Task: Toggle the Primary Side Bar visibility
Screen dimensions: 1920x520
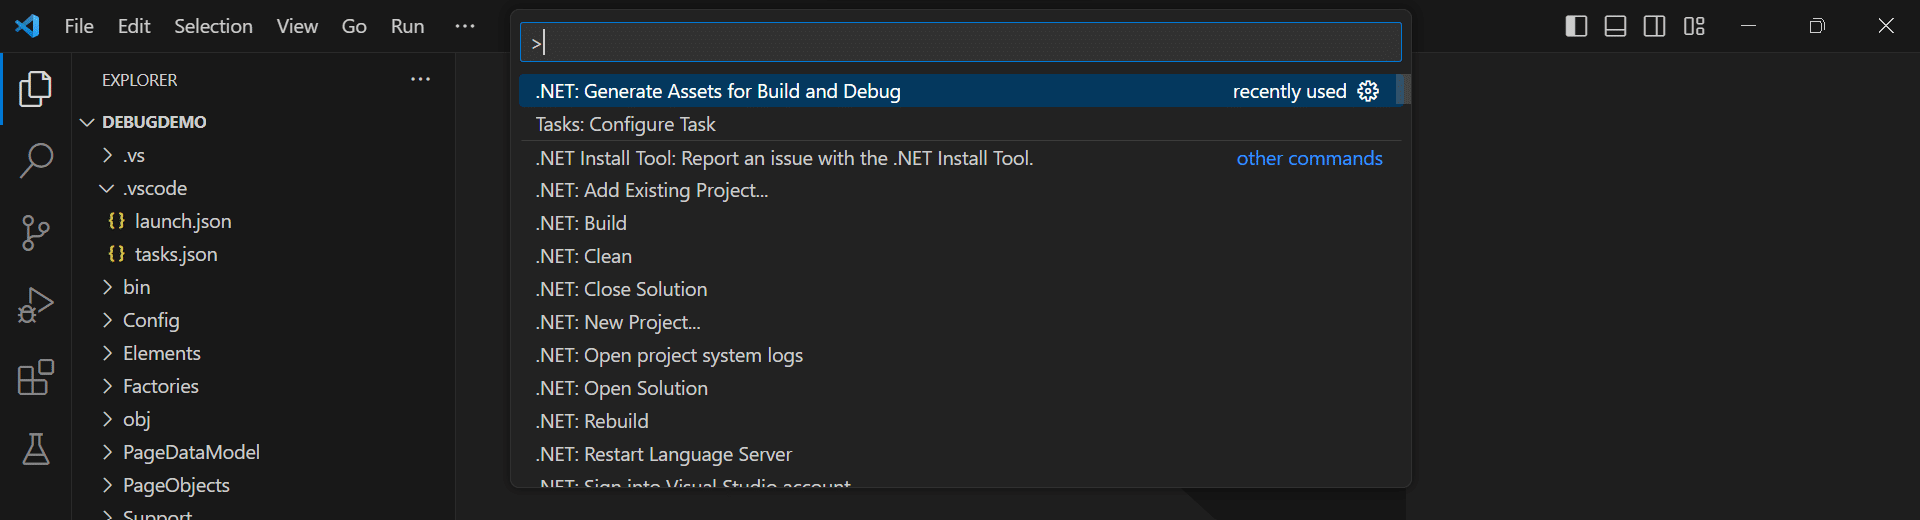Action: 1576,26
